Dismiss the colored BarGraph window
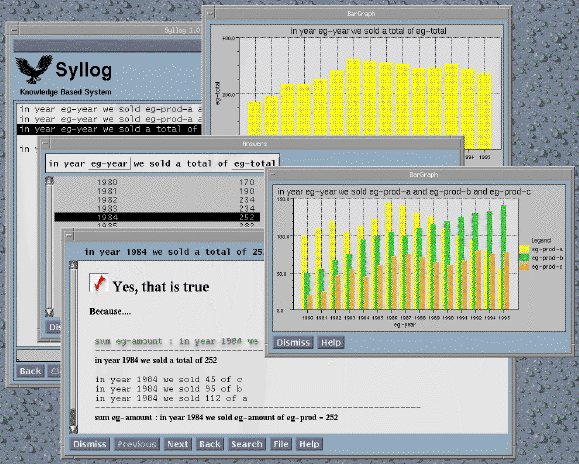The image size is (579, 464). coord(293,343)
